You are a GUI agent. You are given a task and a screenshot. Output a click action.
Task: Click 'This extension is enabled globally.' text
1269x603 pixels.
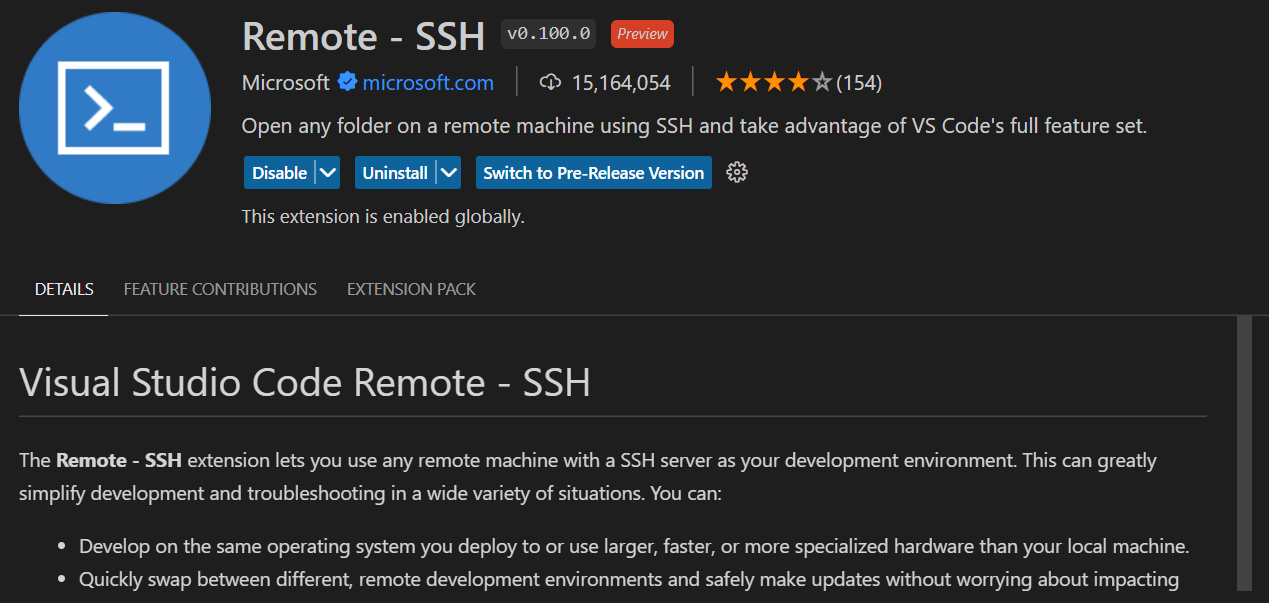point(383,216)
